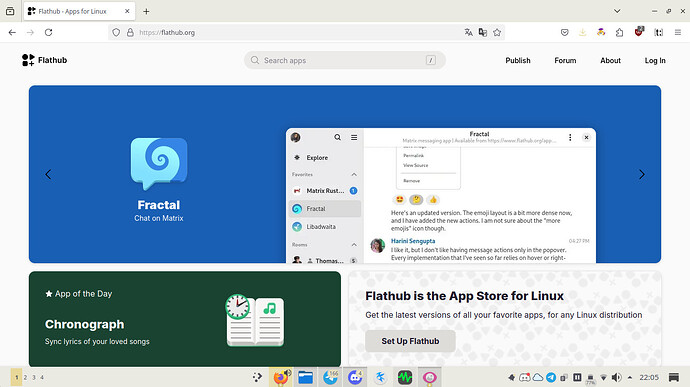This screenshot has height=387, width=690.
Task: Click Log In in the header
Action: point(655,60)
